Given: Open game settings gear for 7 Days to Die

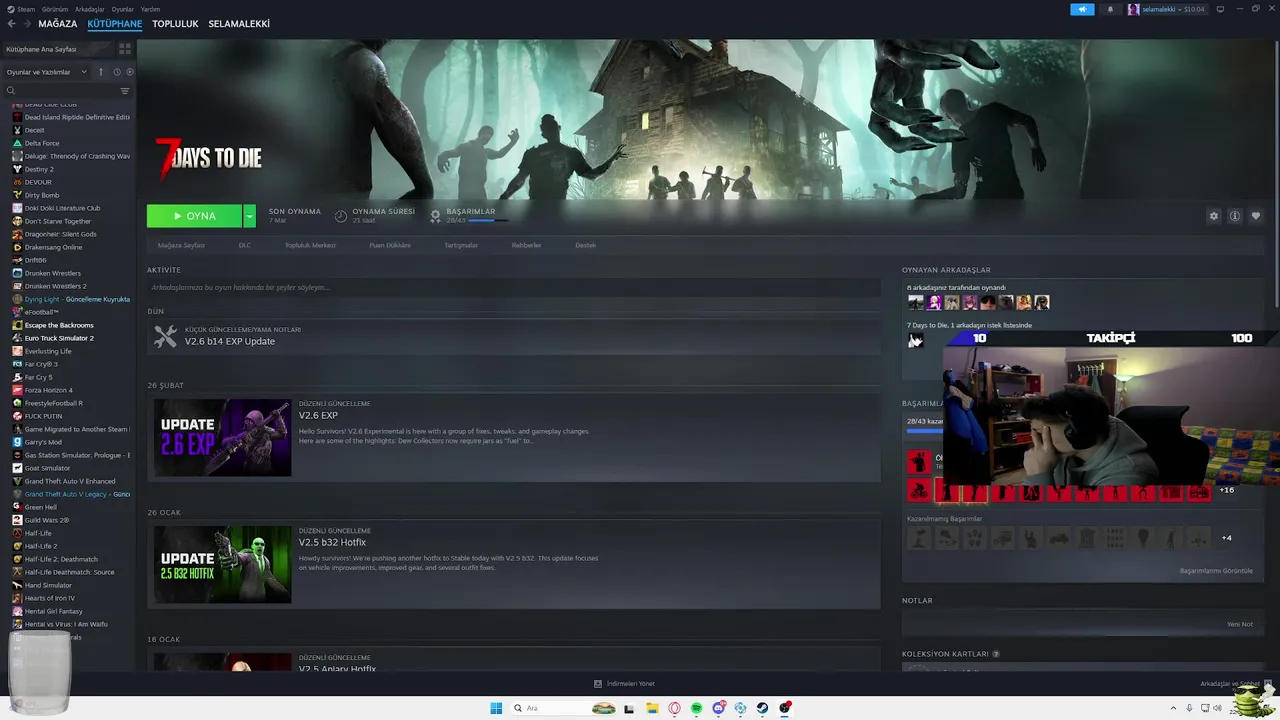Looking at the screenshot, I should (1214, 216).
